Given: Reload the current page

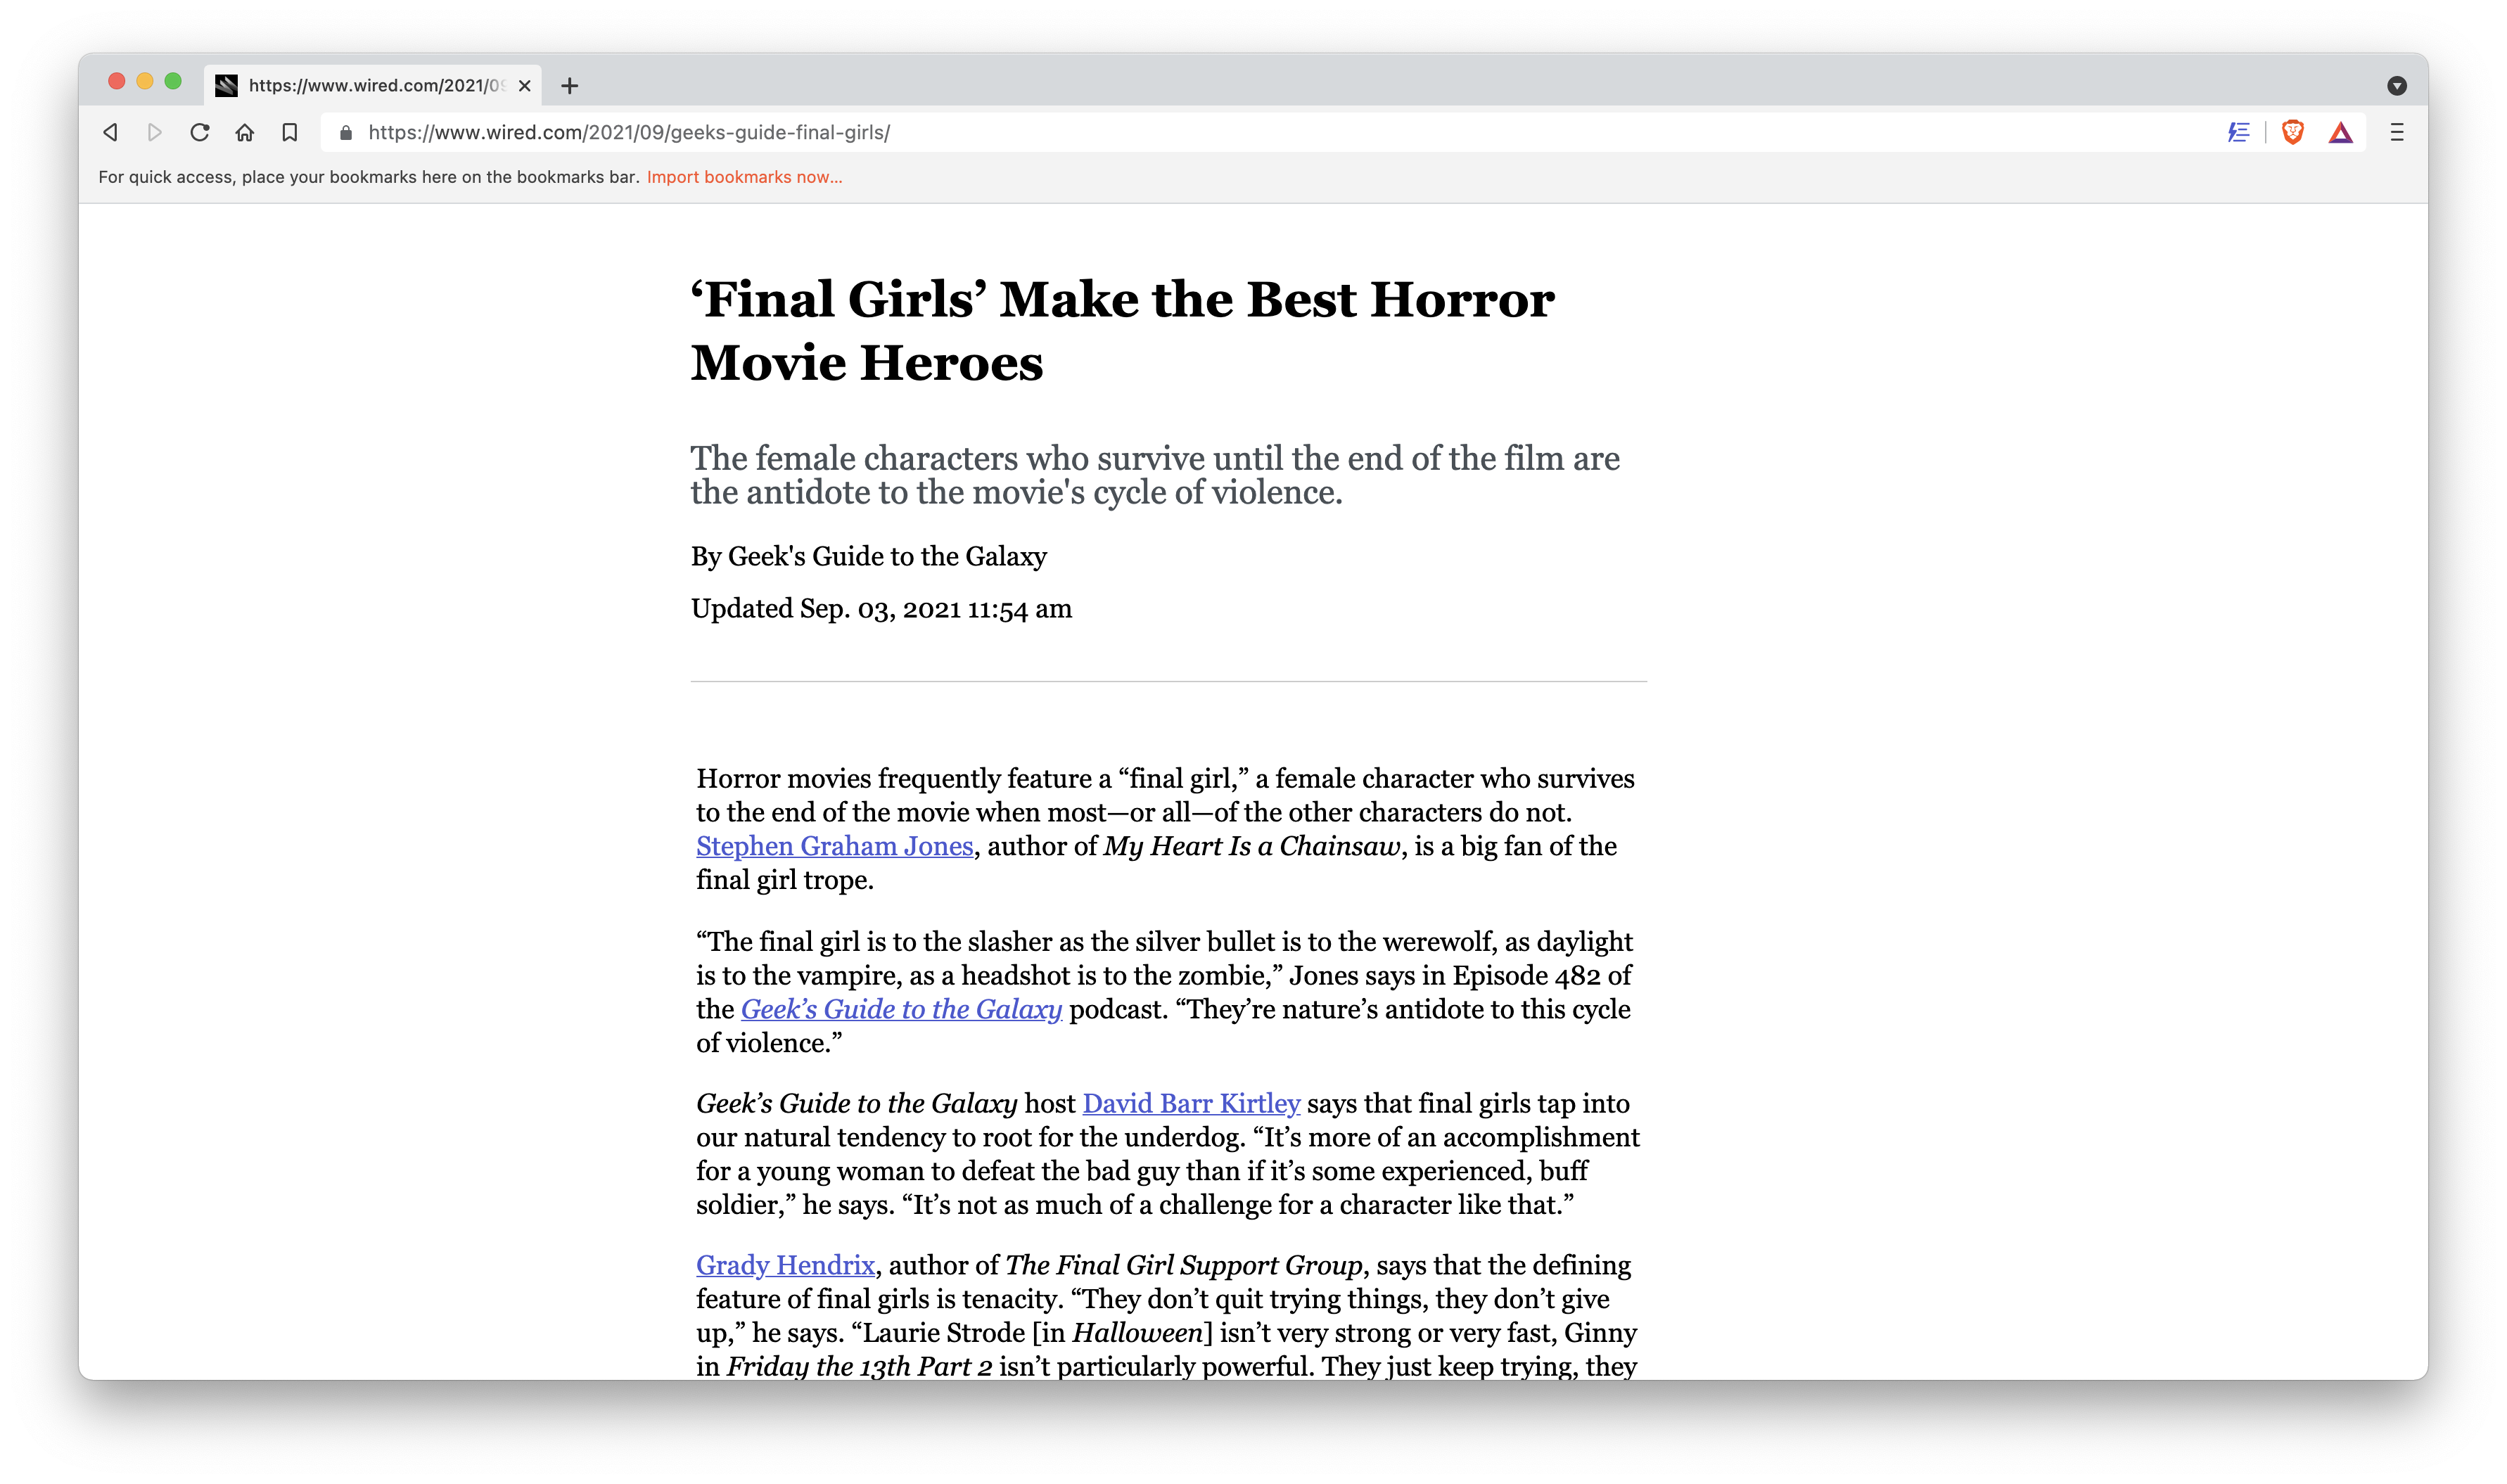Looking at the screenshot, I should click(x=200, y=132).
